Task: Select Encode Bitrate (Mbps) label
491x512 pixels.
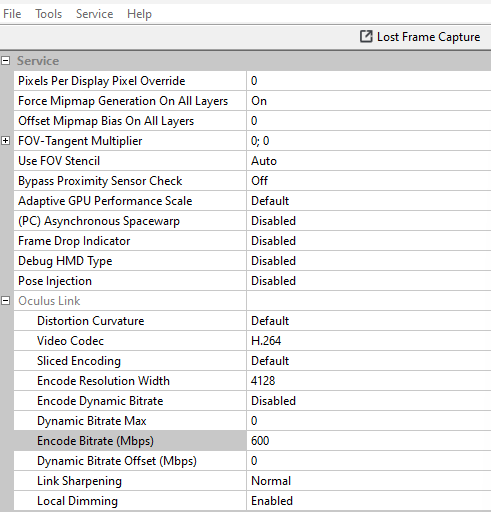Action: pos(95,441)
